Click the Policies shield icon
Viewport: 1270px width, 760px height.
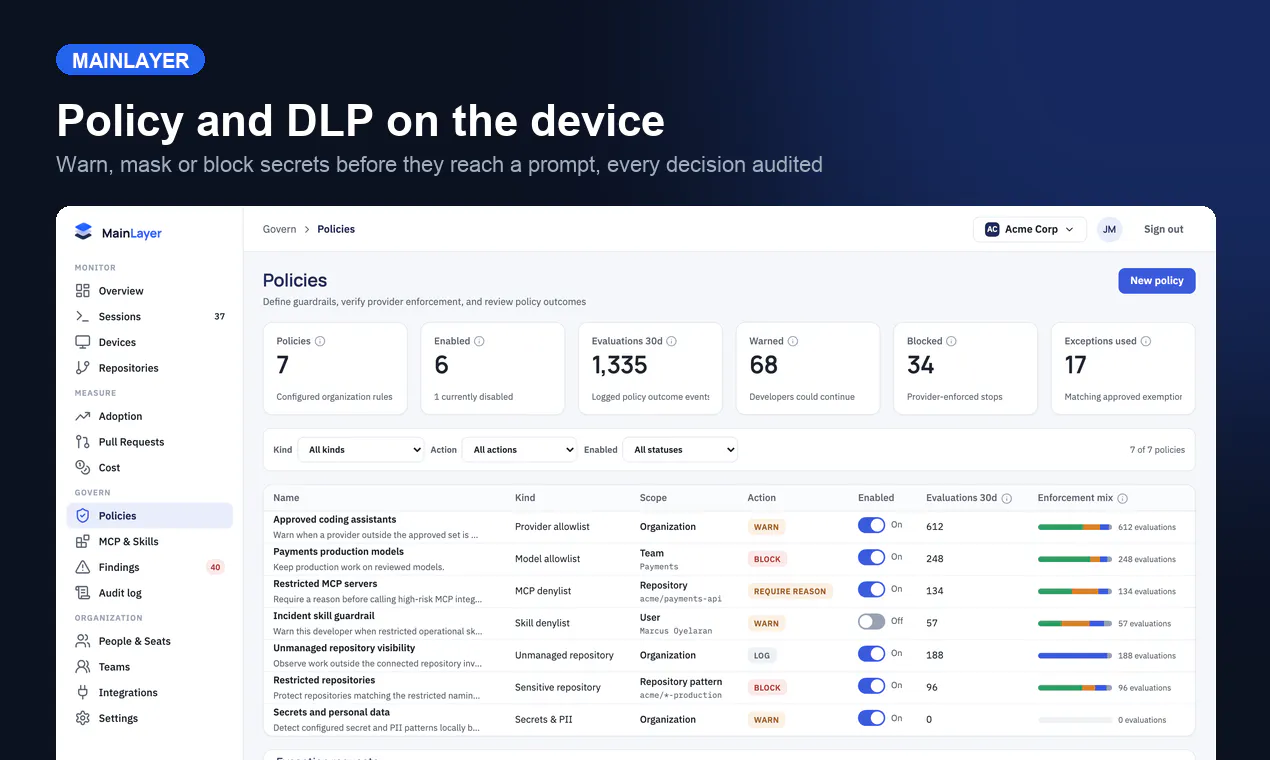[x=83, y=516]
